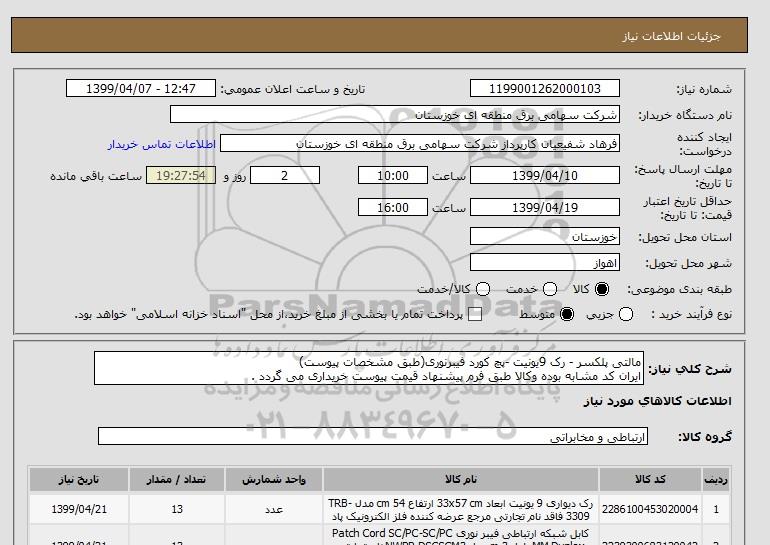Click row 1 need date 1399/04/21

(79, 510)
